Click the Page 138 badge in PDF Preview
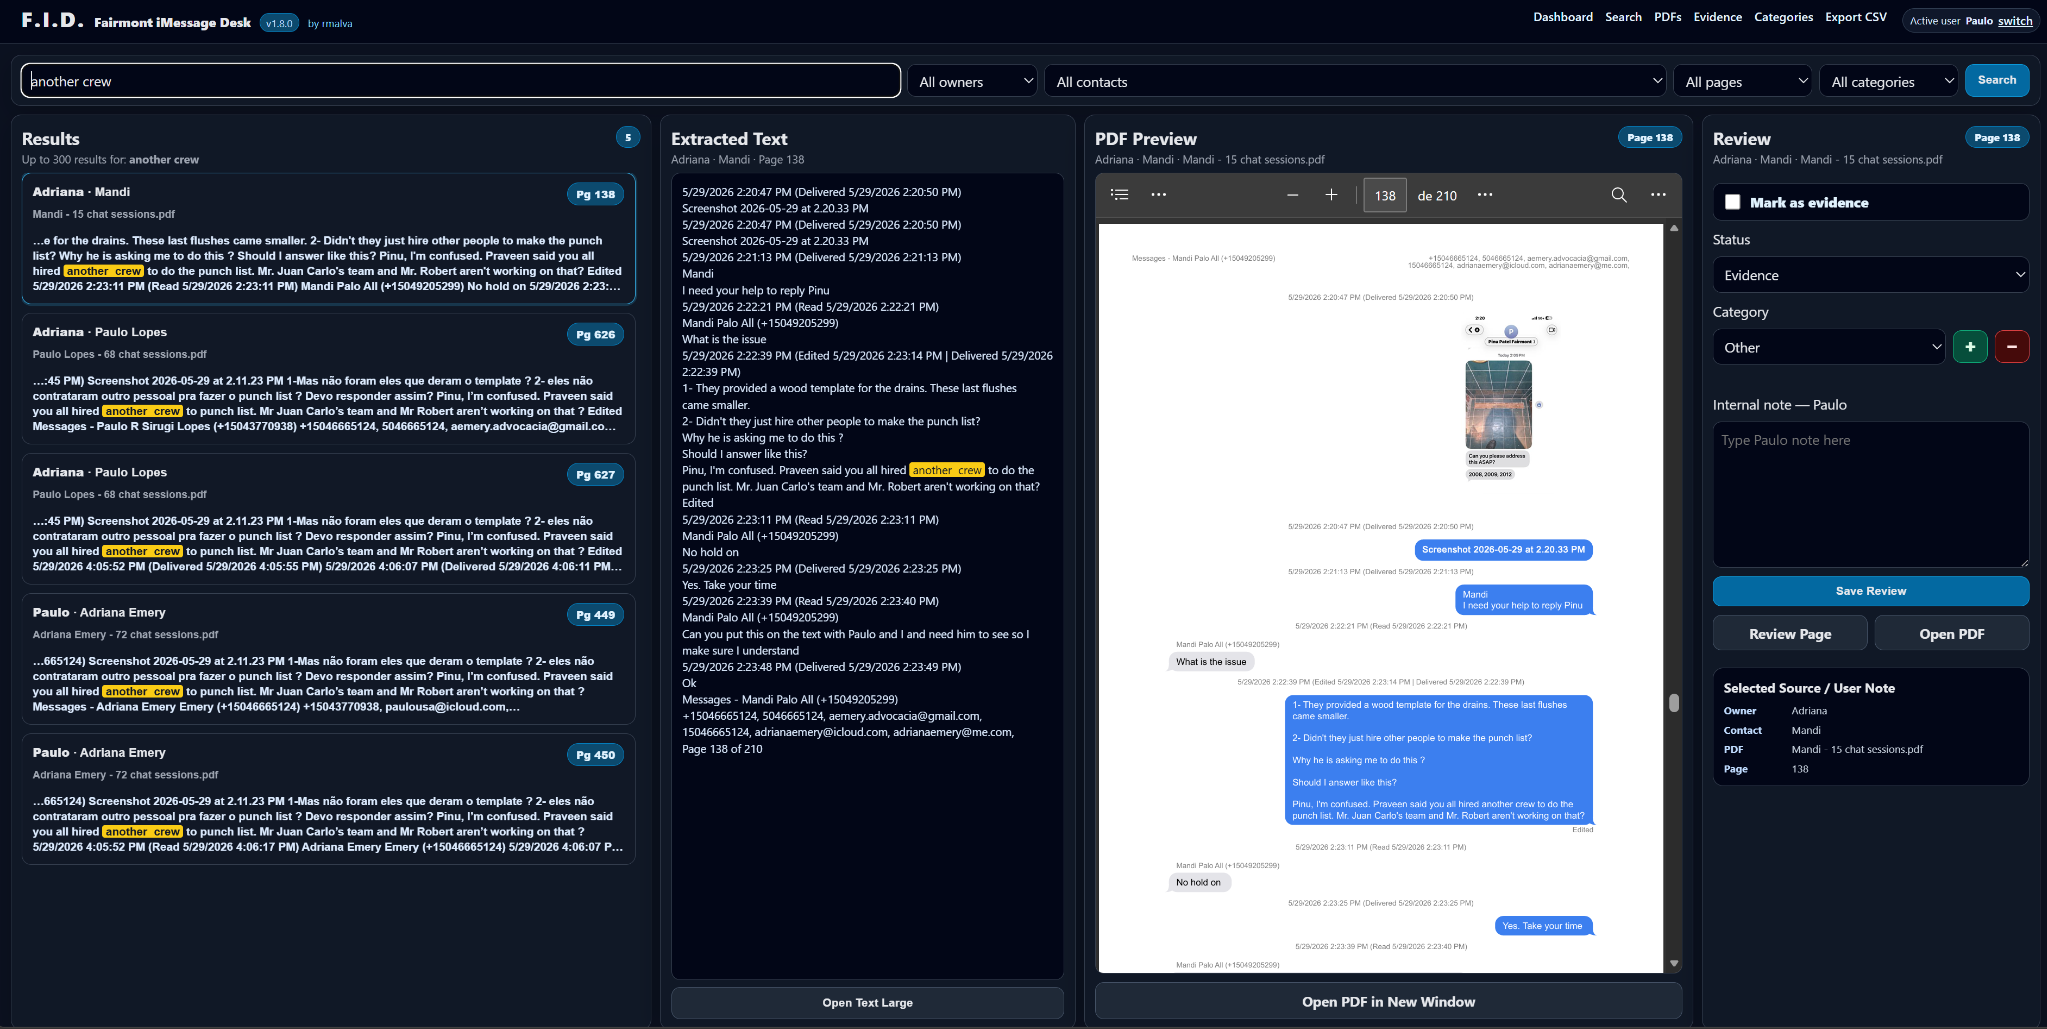This screenshot has height=1029, width=2047. click(1650, 138)
